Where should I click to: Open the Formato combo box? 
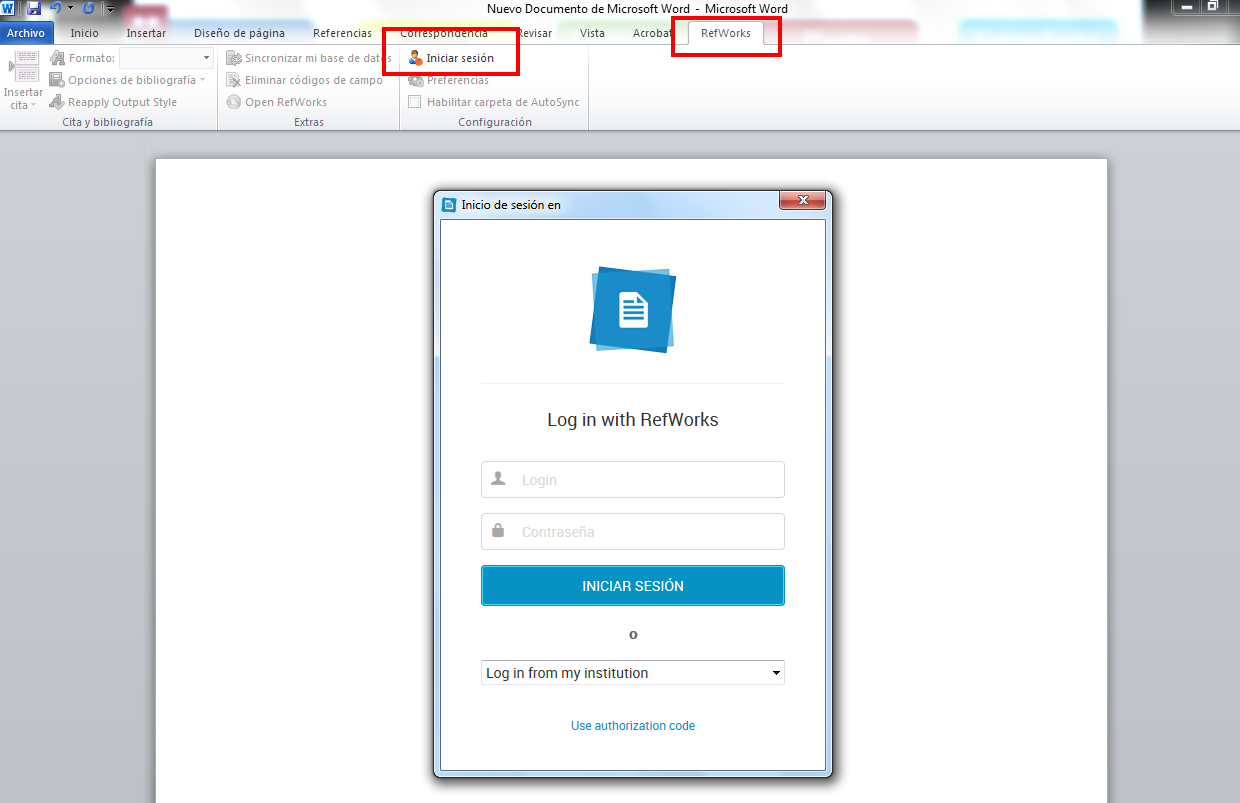166,58
